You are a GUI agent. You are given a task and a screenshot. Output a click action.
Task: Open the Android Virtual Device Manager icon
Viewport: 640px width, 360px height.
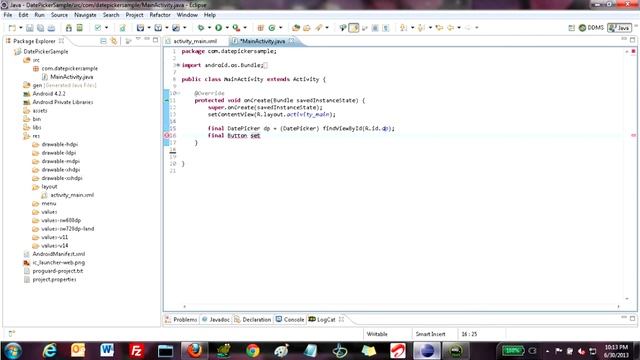click(80, 28)
